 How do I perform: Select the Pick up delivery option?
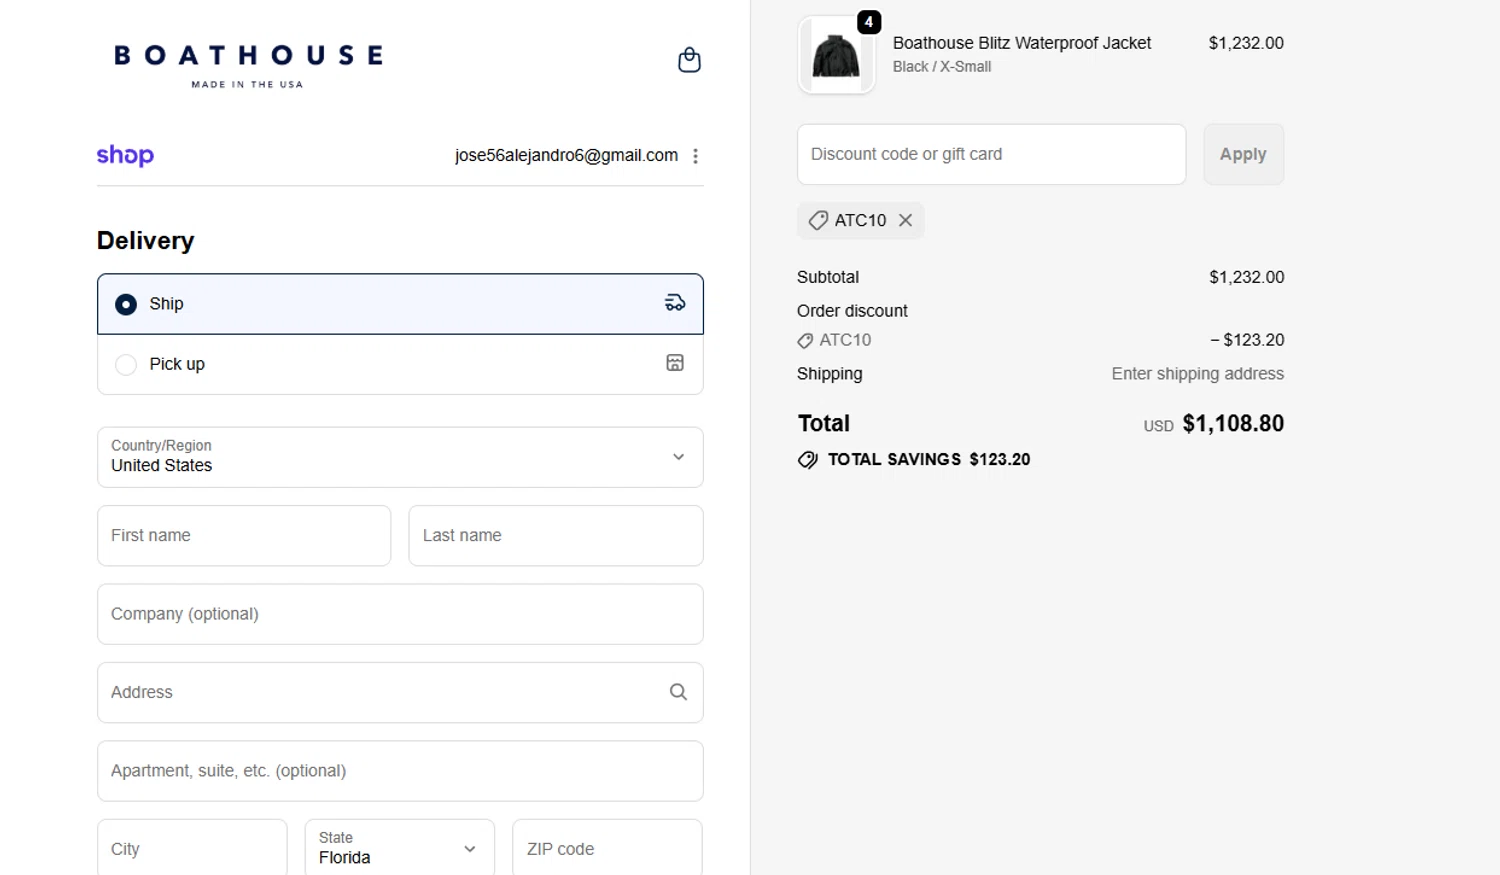126,364
